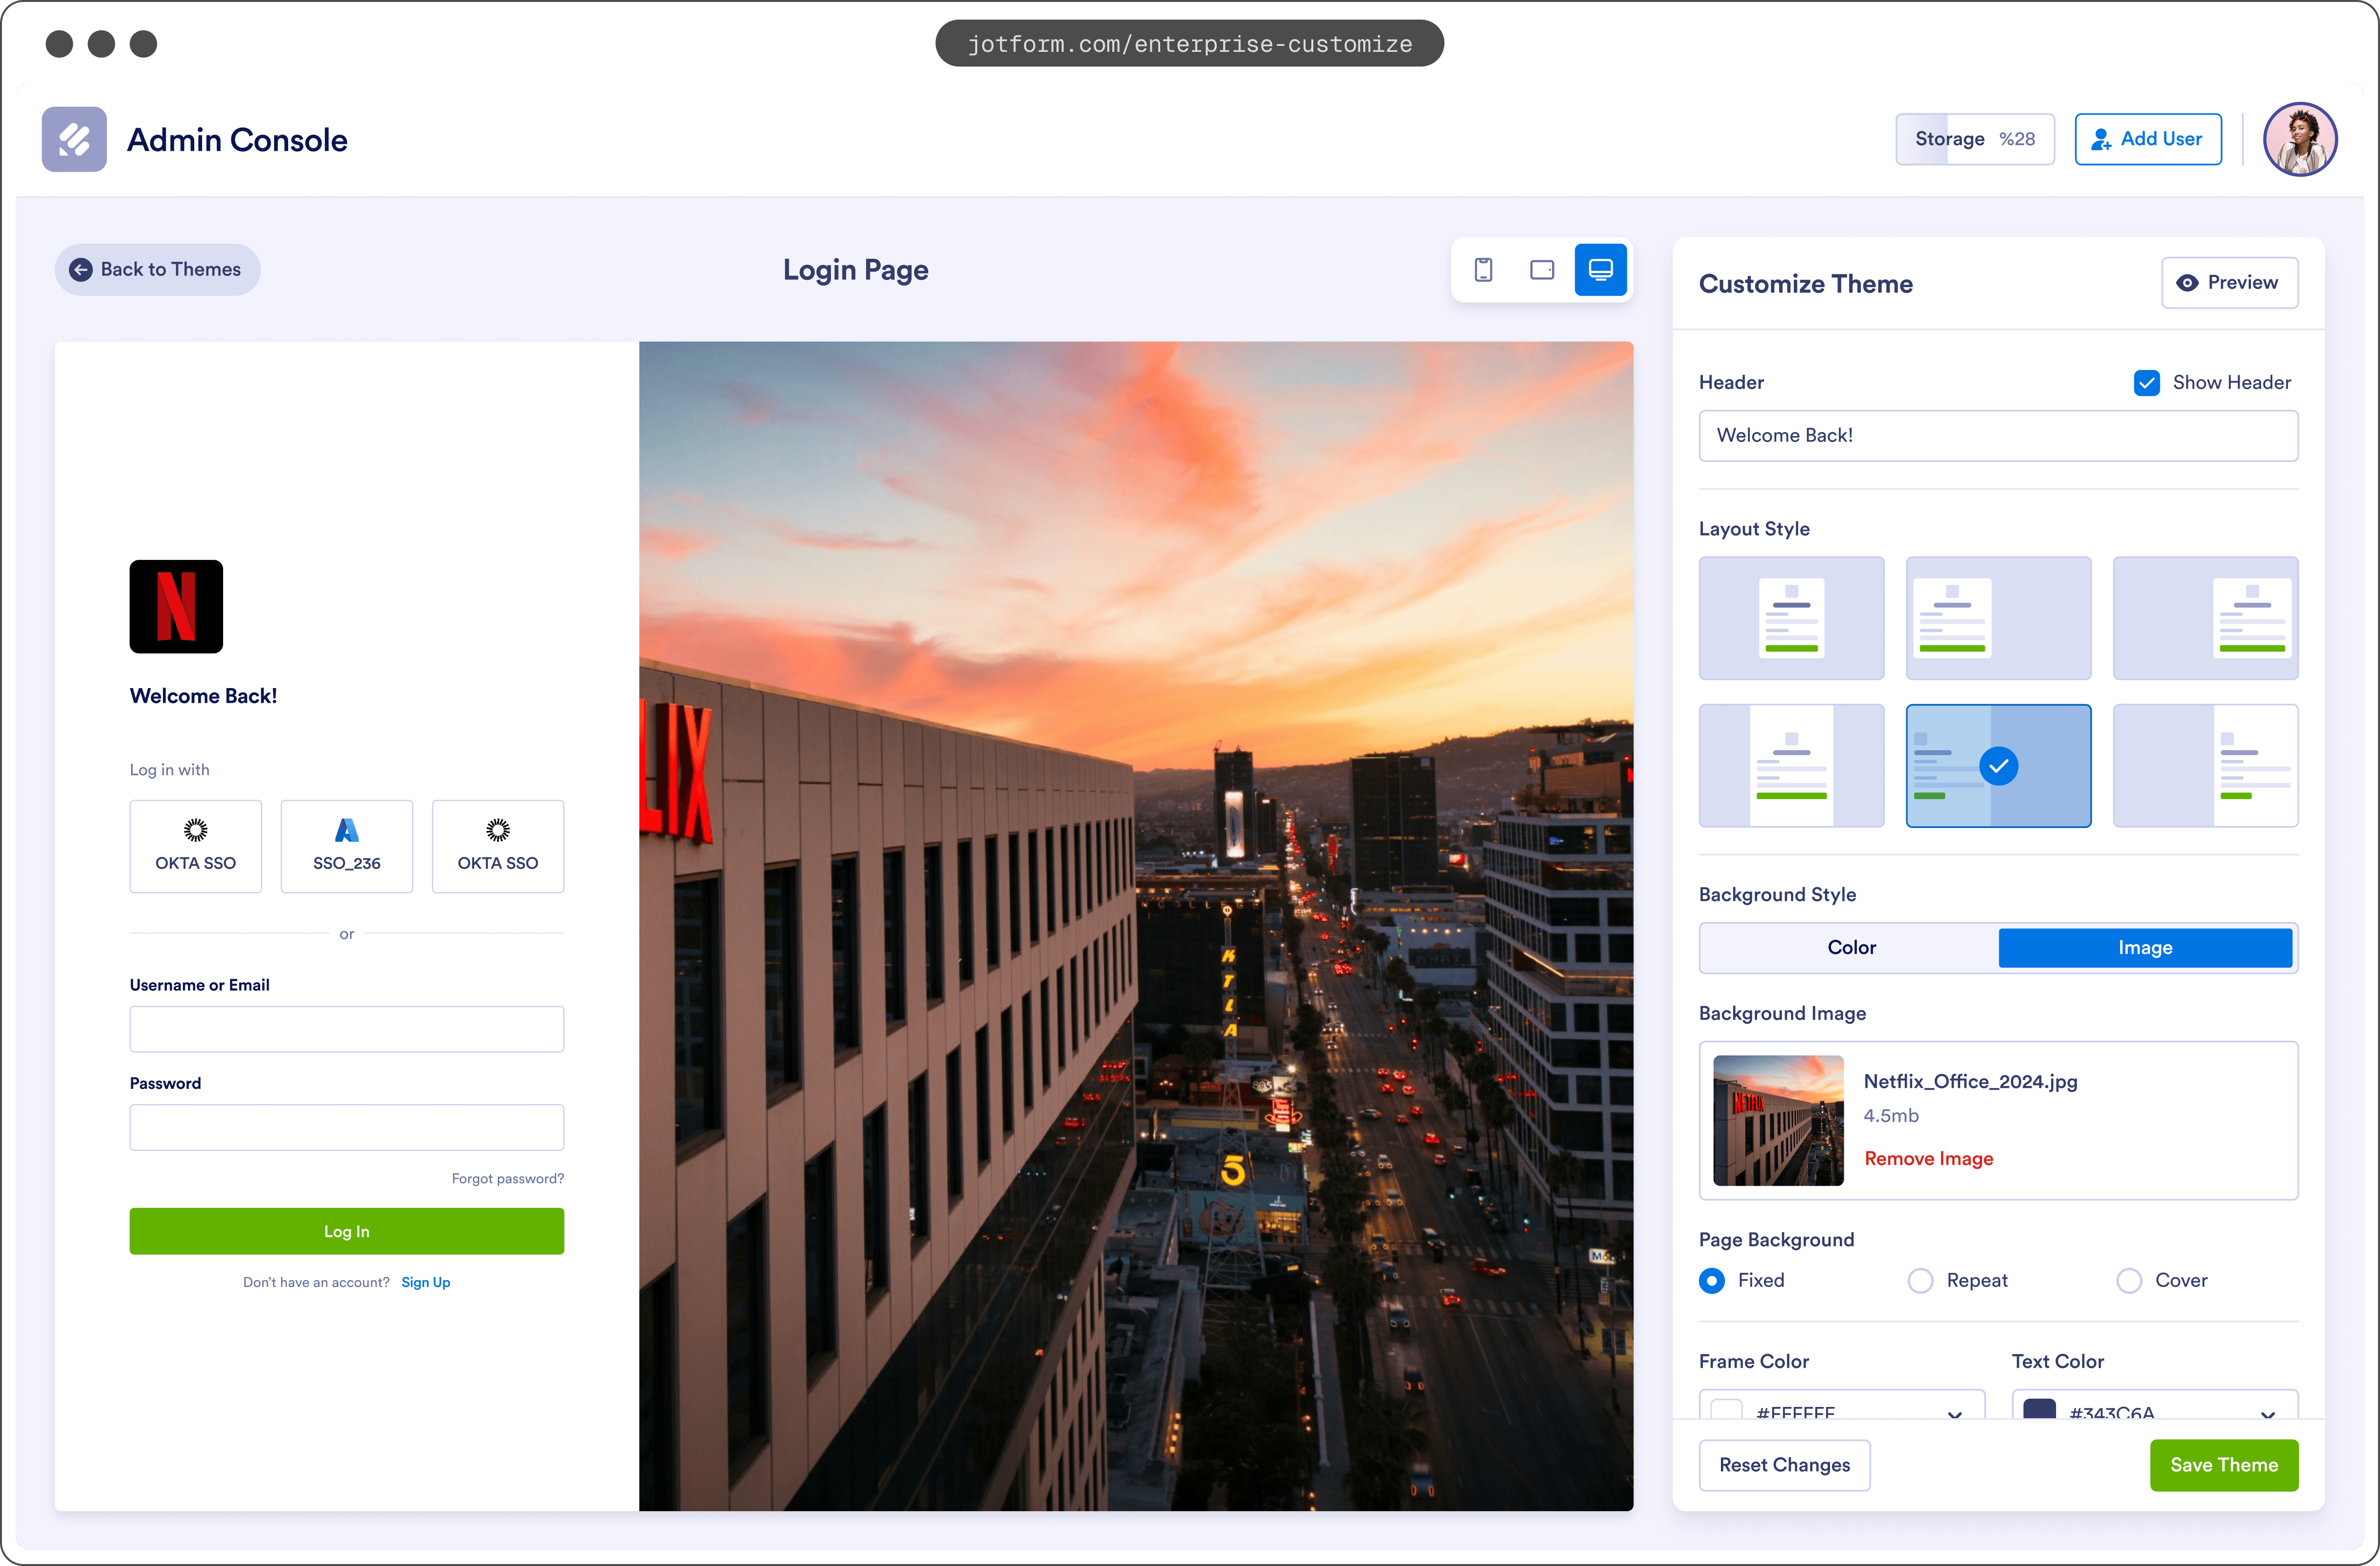2380x1566 pixels.
Task: Select desktop monitor preview icon
Action: pyautogui.click(x=1600, y=269)
